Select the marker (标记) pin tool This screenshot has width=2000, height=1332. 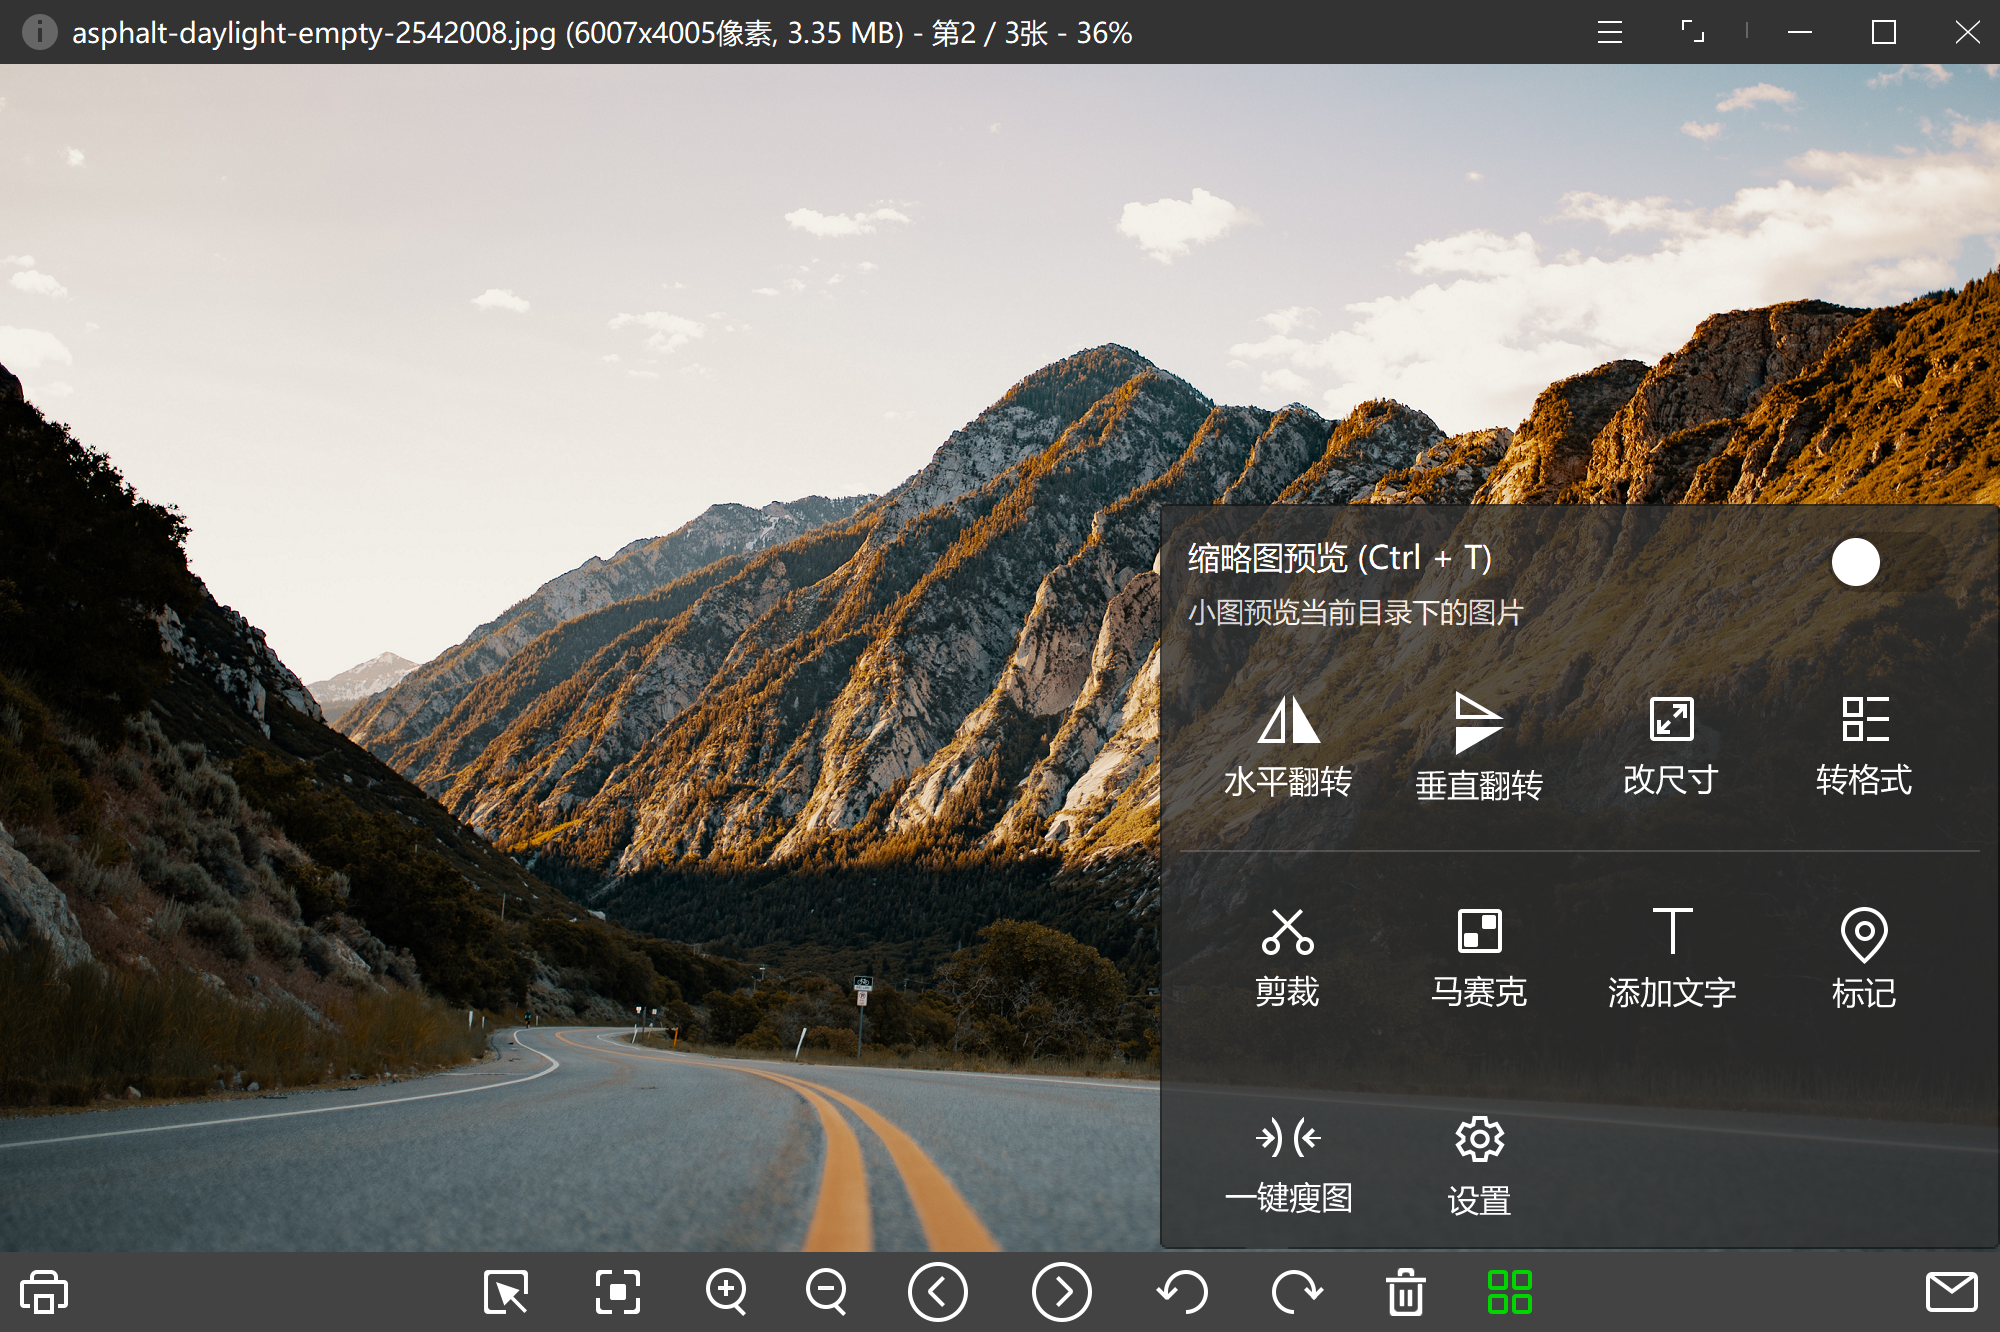point(1863,934)
